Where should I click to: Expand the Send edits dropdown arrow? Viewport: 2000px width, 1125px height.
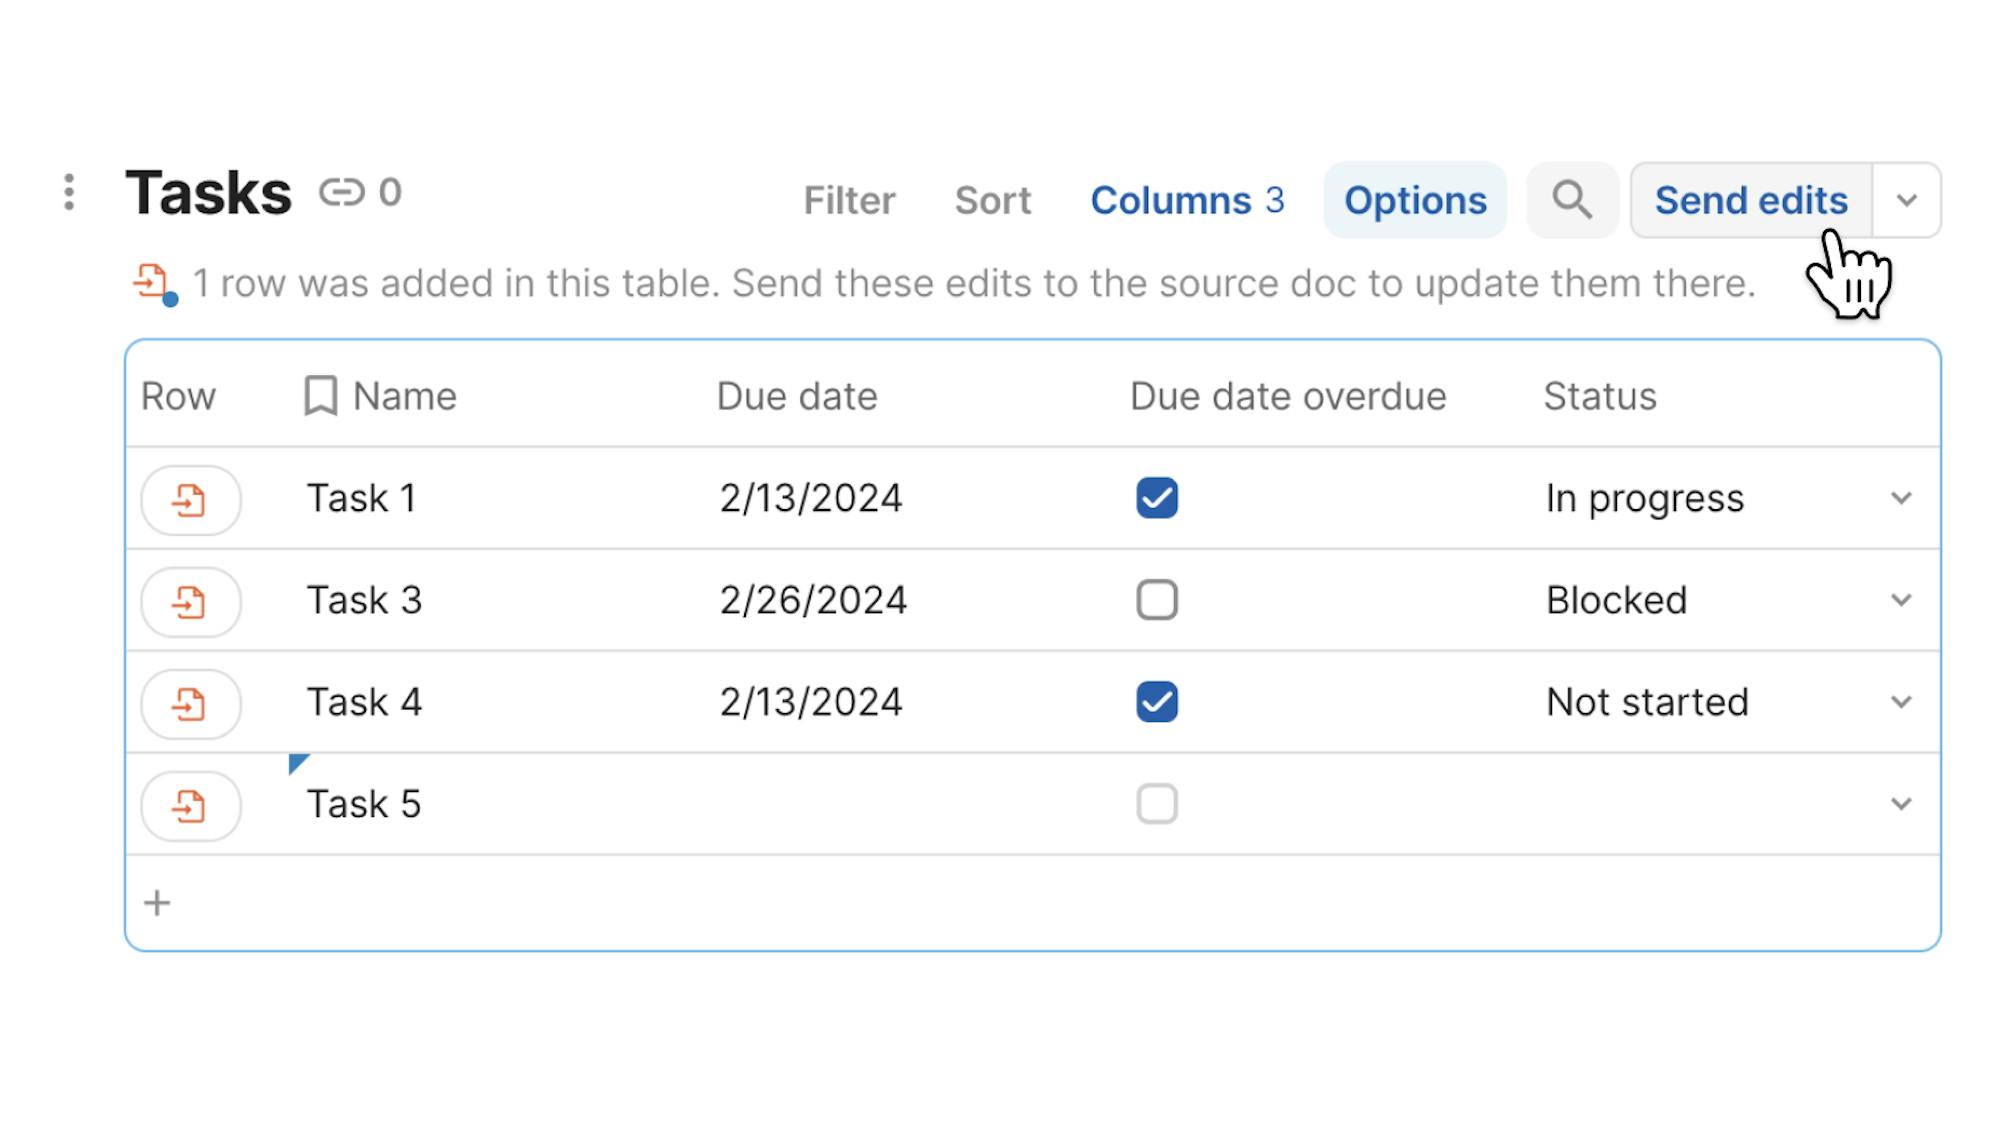coord(1906,200)
